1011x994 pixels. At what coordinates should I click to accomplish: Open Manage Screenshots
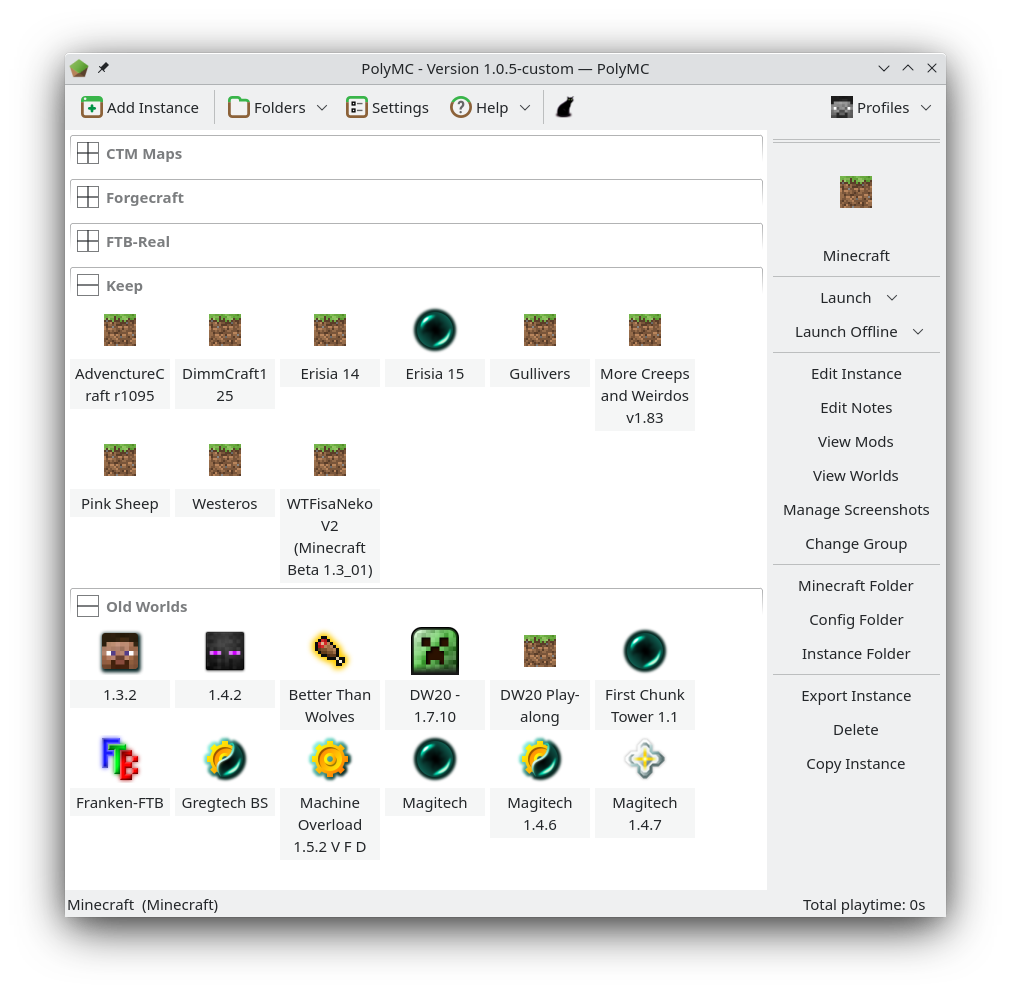point(856,510)
